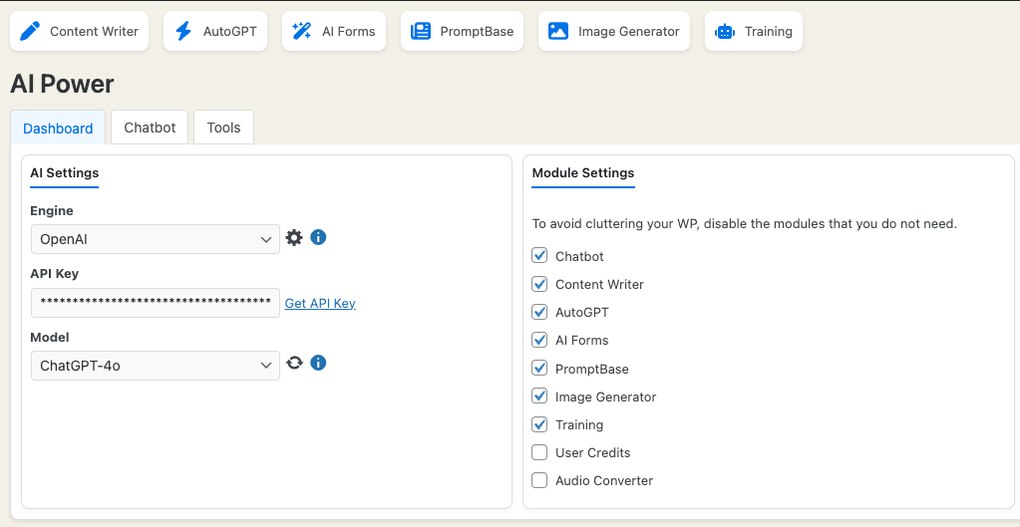This screenshot has height=527, width=1020.
Task: Click the AI Forms magic wand icon
Action: click(x=301, y=31)
